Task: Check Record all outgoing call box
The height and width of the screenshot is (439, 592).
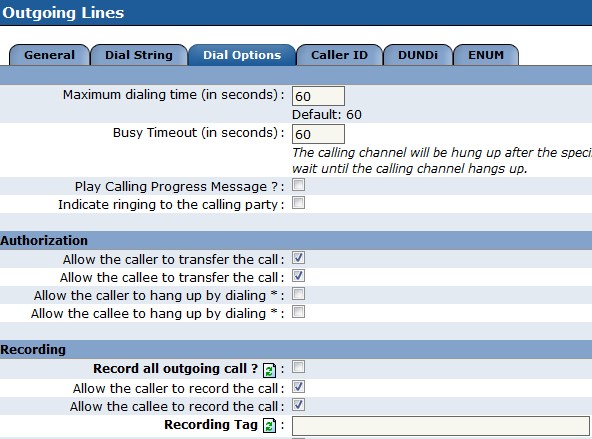Action: click(299, 367)
